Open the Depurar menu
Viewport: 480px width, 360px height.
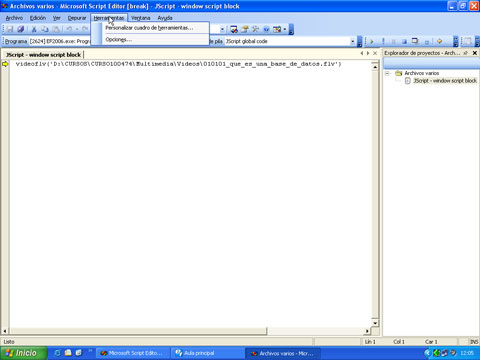77,18
